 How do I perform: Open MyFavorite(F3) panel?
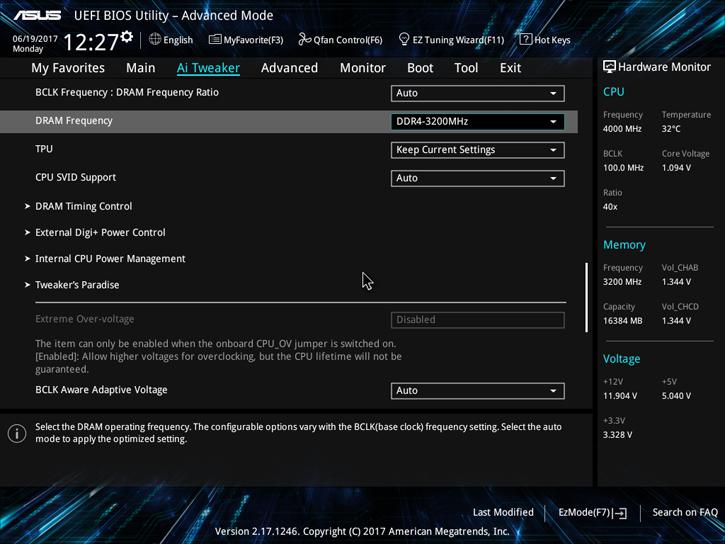[246, 40]
